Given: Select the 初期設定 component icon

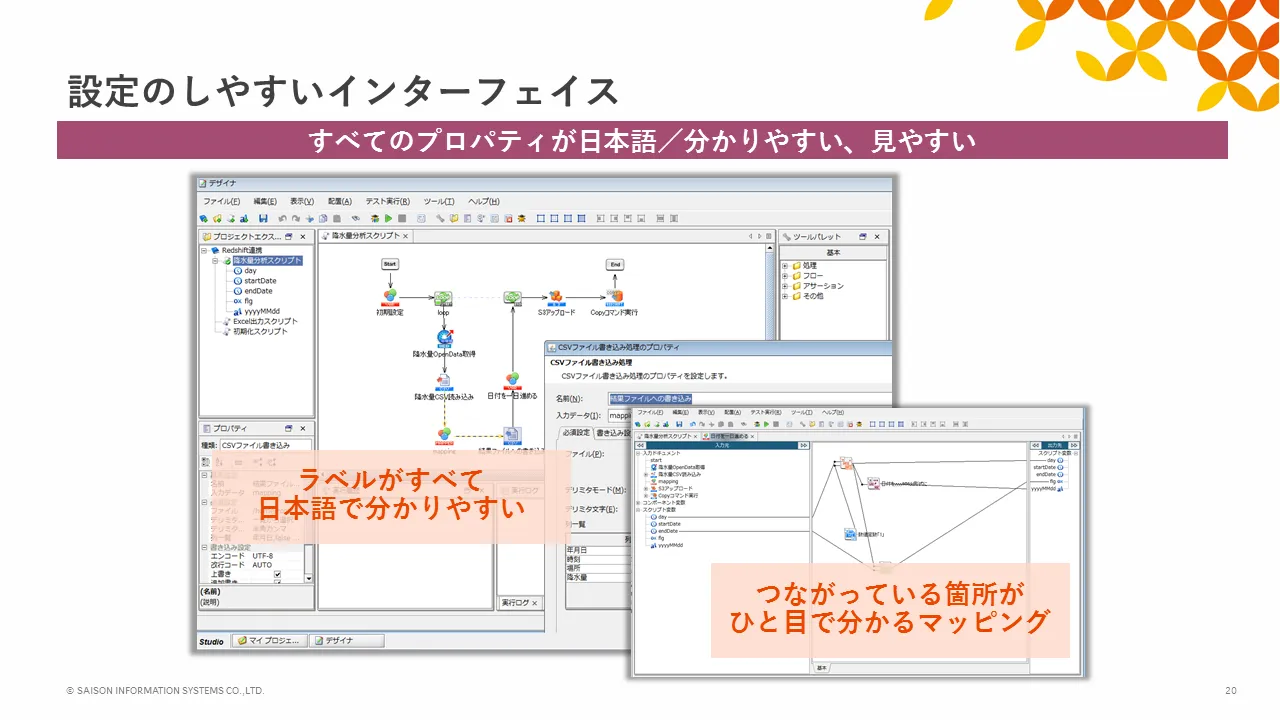Looking at the screenshot, I should [390, 297].
